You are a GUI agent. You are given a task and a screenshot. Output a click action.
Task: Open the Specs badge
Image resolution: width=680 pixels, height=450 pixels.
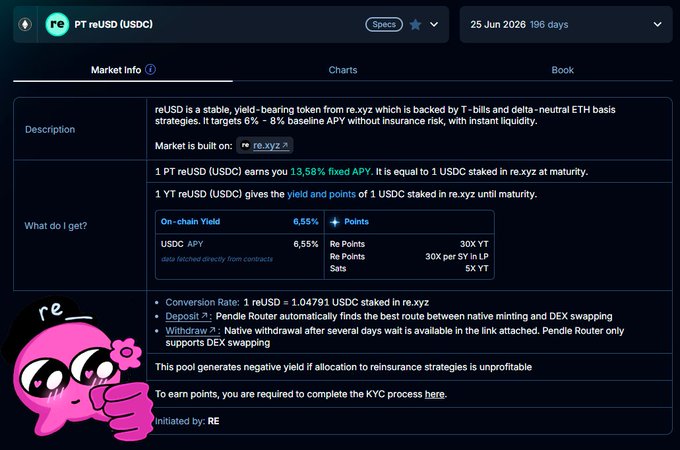click(384, 24)
